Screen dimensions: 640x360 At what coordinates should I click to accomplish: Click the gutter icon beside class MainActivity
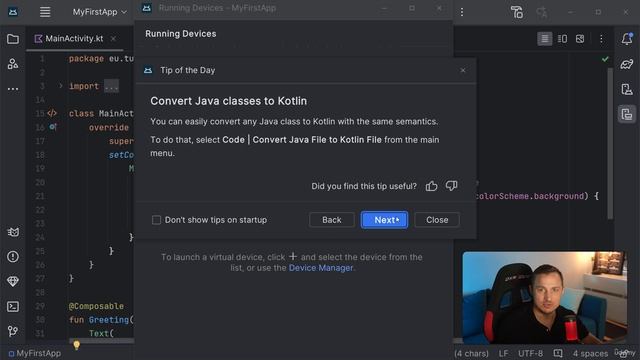52,113
